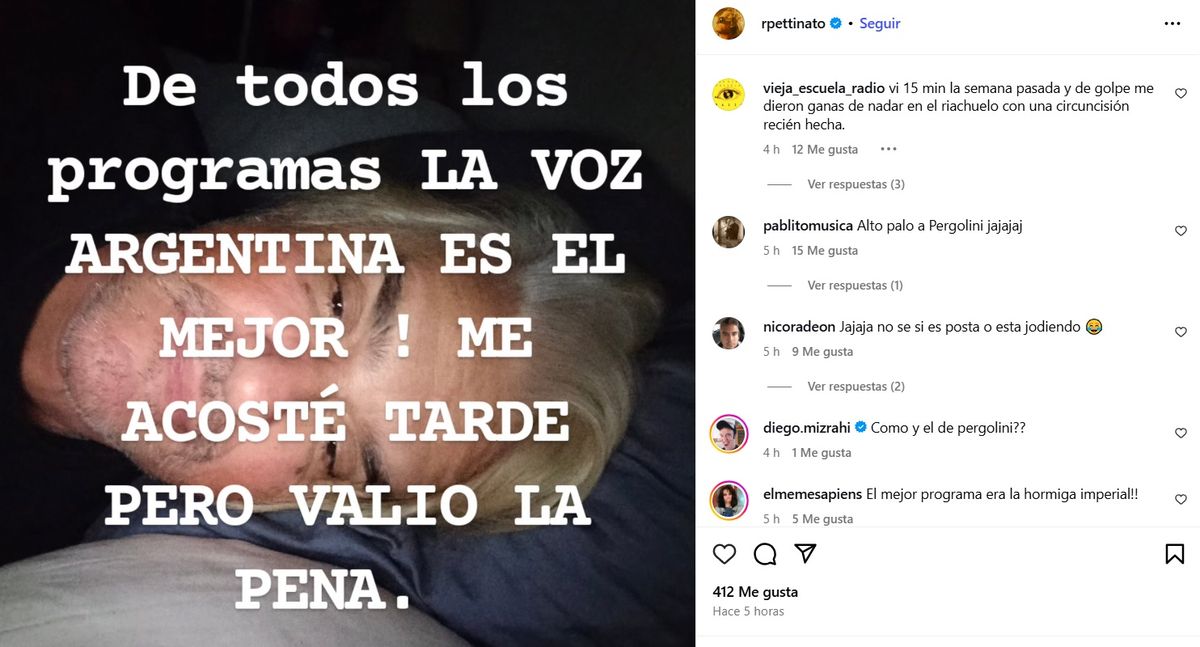1200x647 pixels.
Task: Expand replies under vieja_escuela_radio comment
Action: 856,184
